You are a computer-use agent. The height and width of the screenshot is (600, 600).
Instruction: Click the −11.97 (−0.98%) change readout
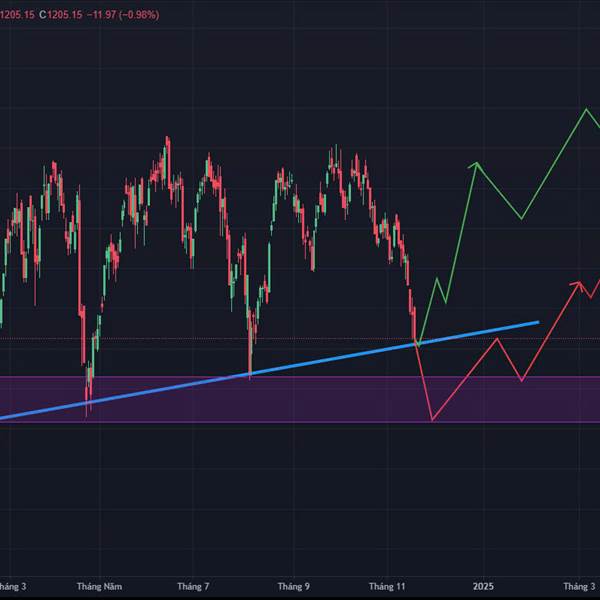(x=123, y=15)
